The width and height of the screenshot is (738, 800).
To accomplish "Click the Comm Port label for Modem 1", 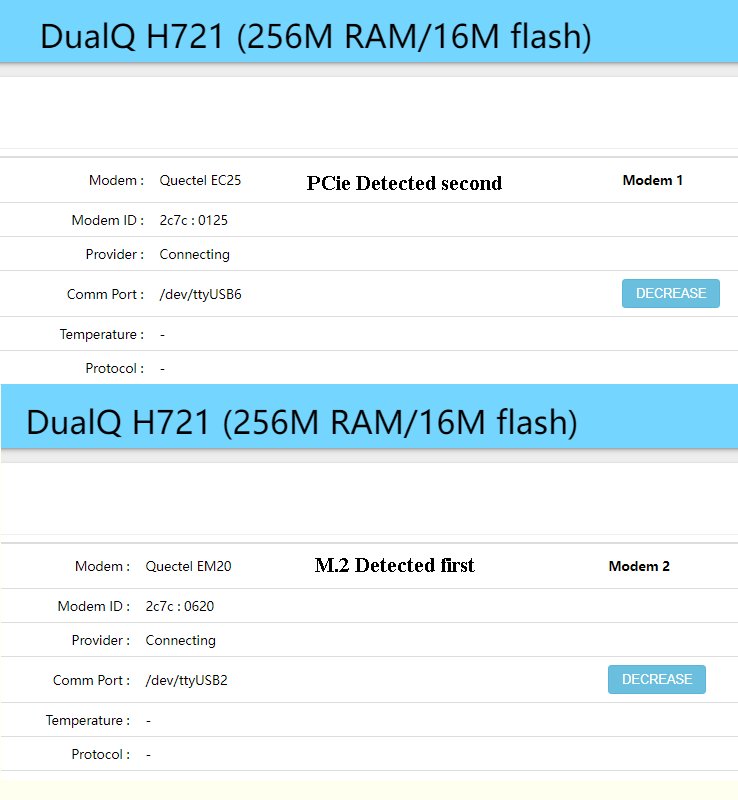I will (x=105, y=294).
